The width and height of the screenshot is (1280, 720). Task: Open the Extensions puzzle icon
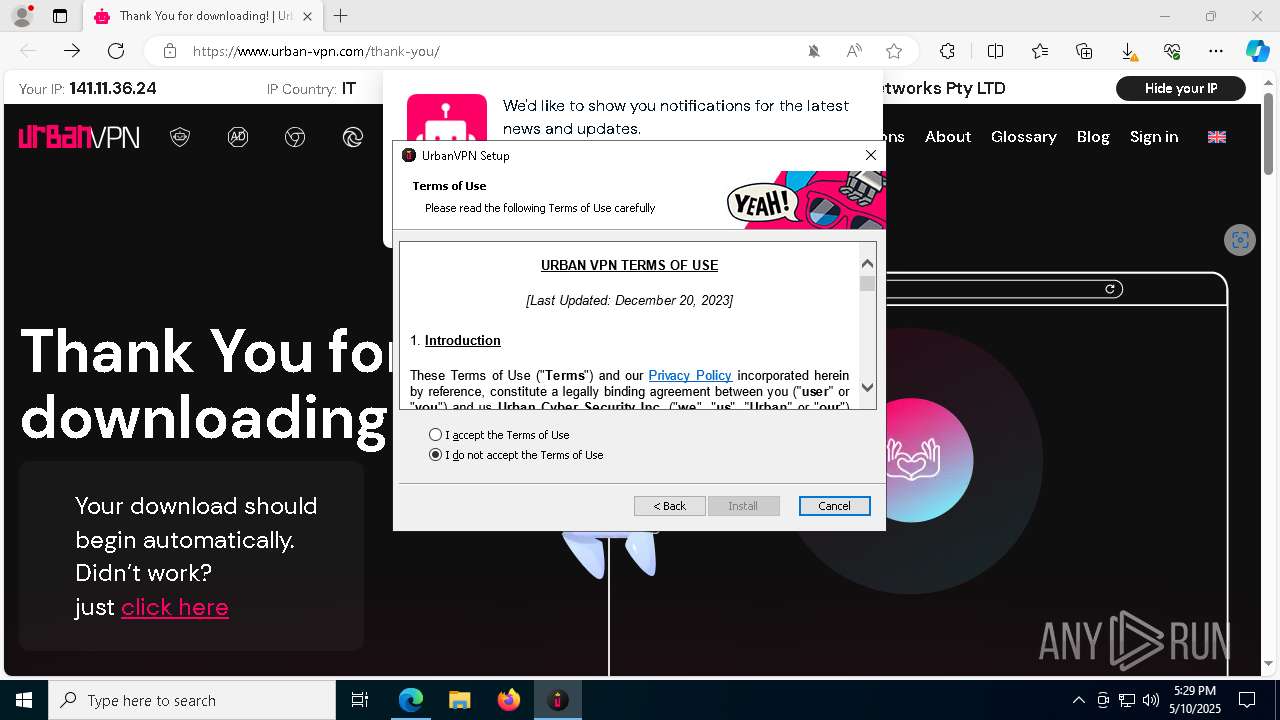(x=947, y=51)
